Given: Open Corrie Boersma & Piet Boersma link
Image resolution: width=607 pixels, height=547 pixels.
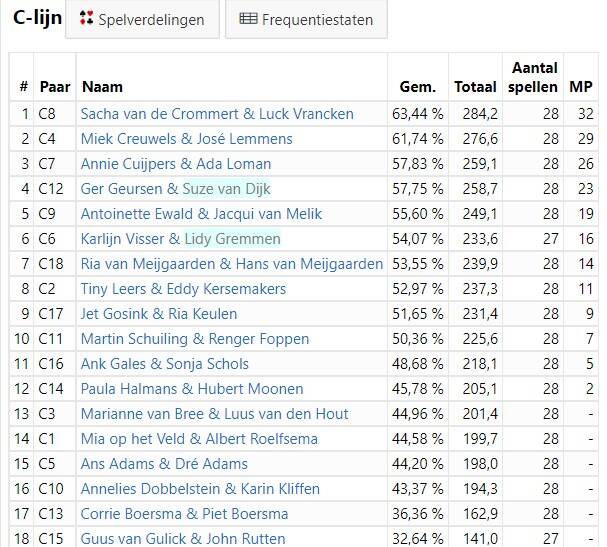Looking at the screenshot, I should 184,514.
